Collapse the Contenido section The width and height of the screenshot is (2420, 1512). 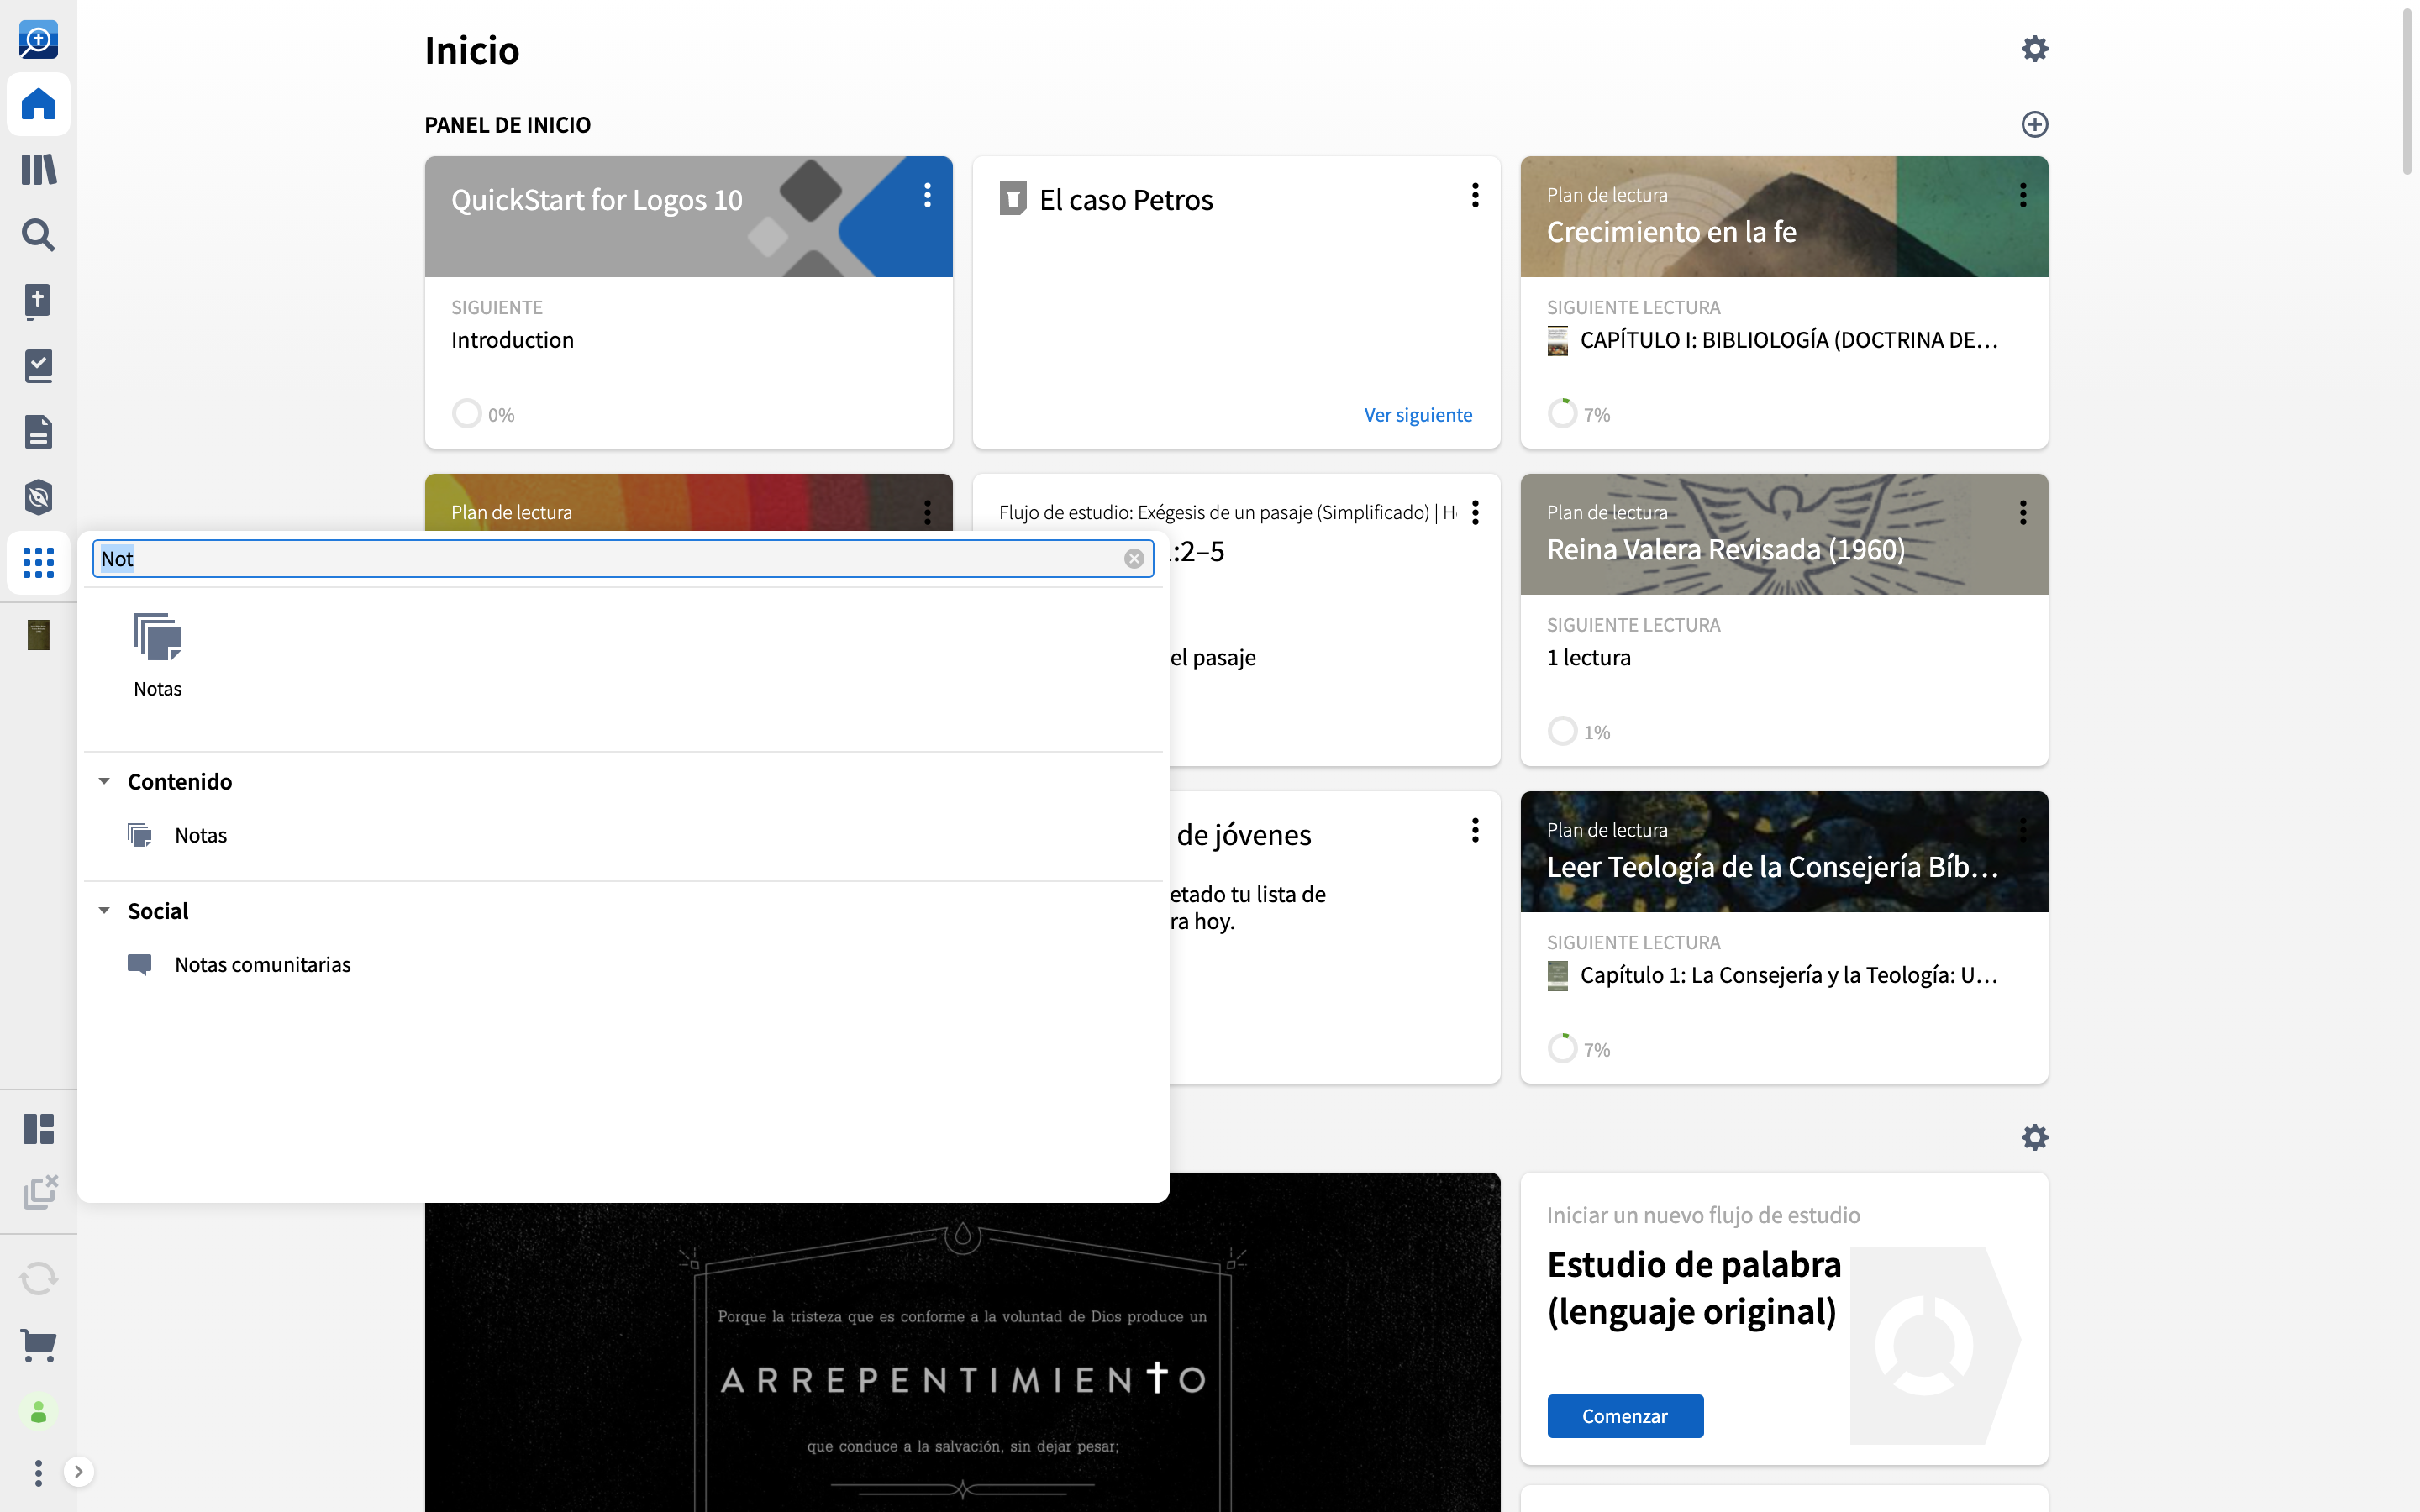104,781
